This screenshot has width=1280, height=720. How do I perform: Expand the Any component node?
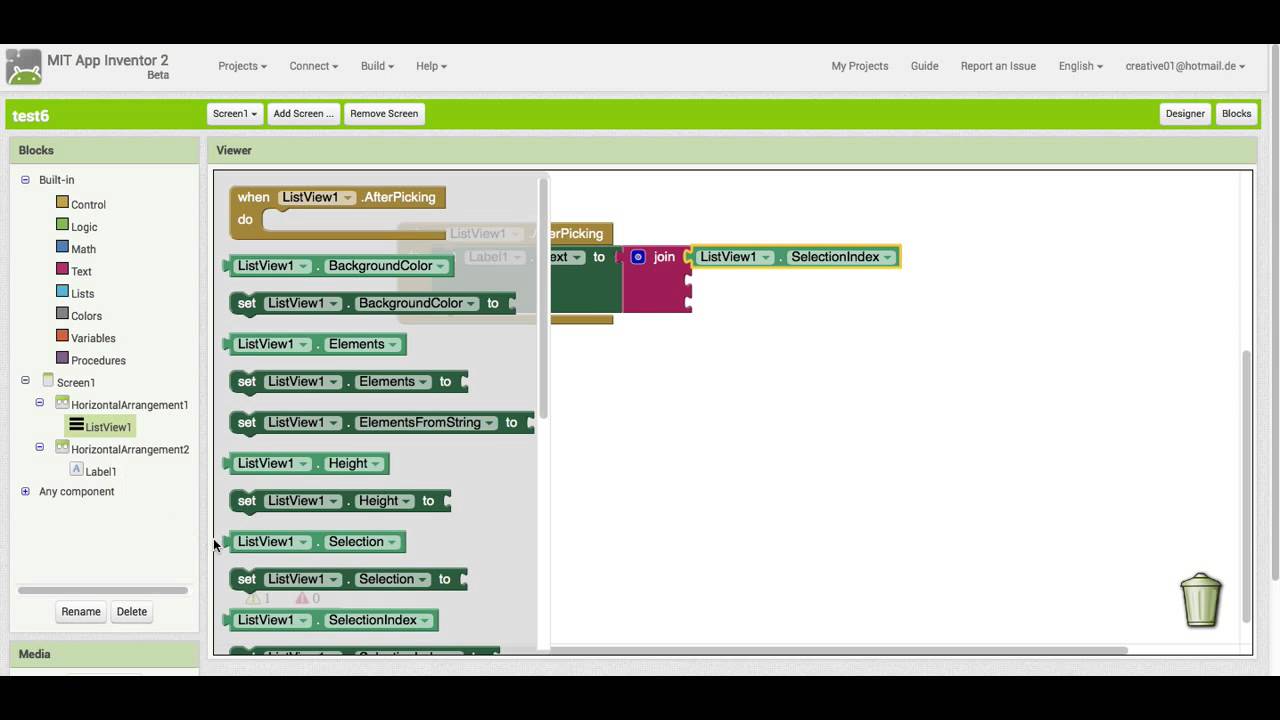click(25, 491)
